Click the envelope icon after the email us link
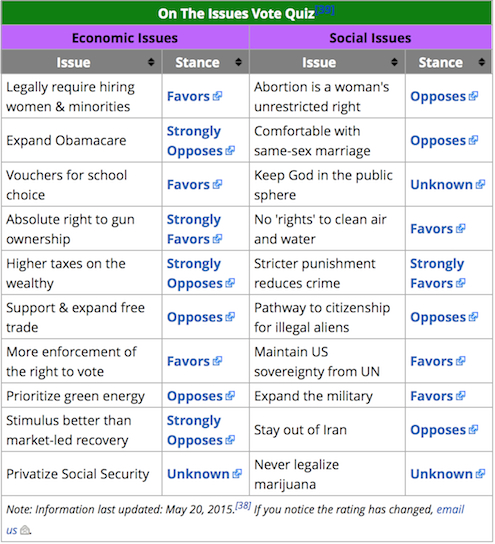 click(x=25, y=530)
